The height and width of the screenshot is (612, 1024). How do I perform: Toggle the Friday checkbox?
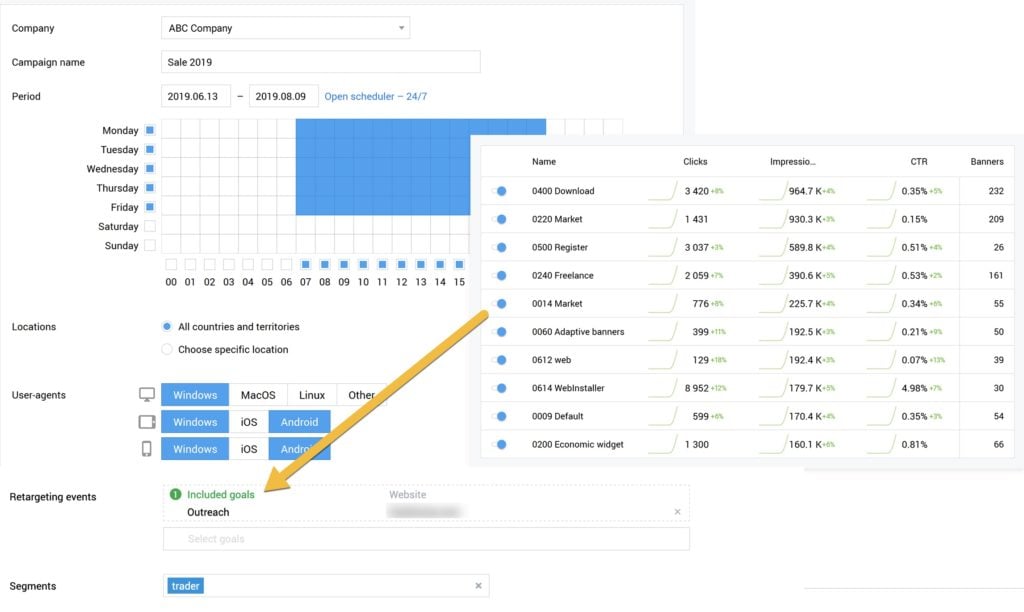150,207
